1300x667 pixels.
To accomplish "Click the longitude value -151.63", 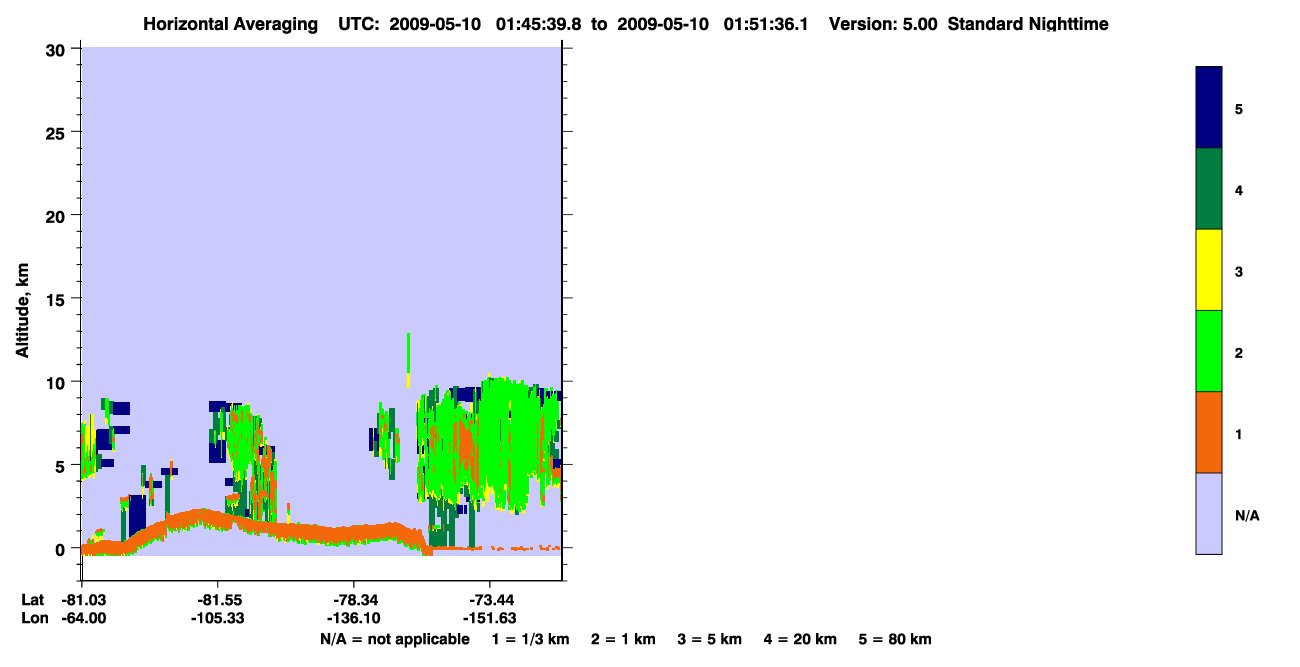I will point(489,618).
